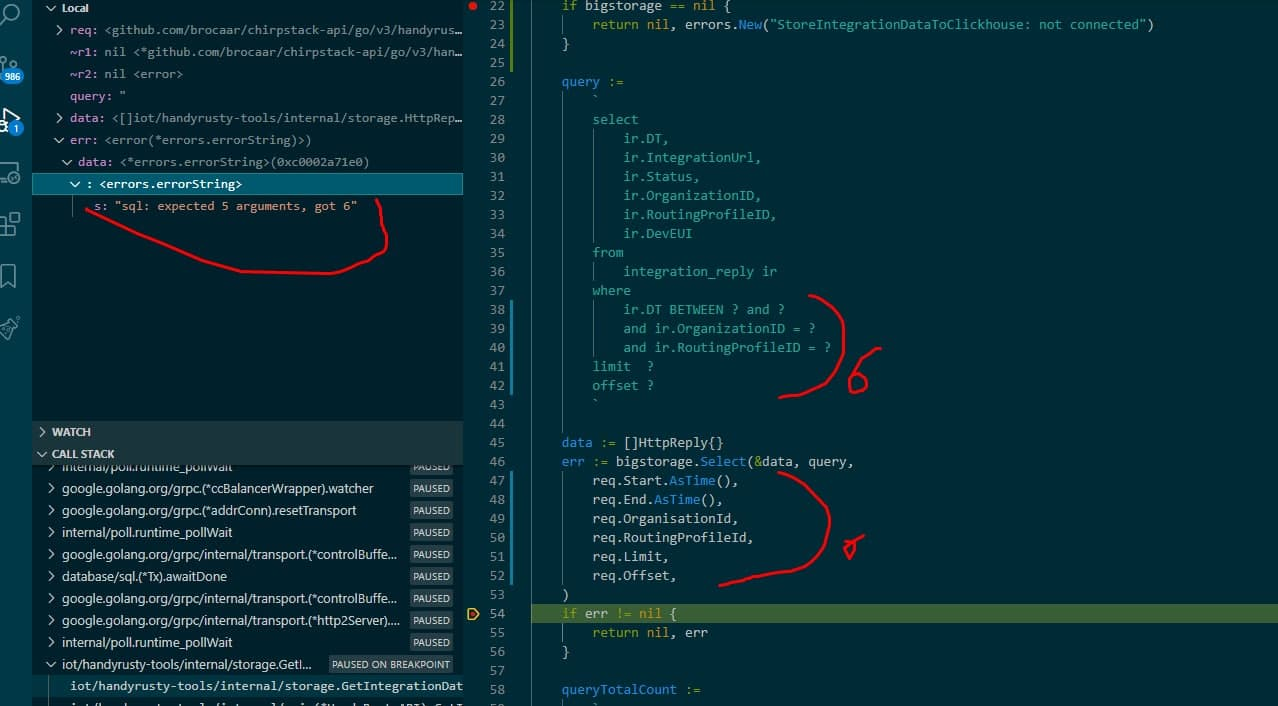Click ir.Status on line 31
1278x706 pixels.
(661, 177)
